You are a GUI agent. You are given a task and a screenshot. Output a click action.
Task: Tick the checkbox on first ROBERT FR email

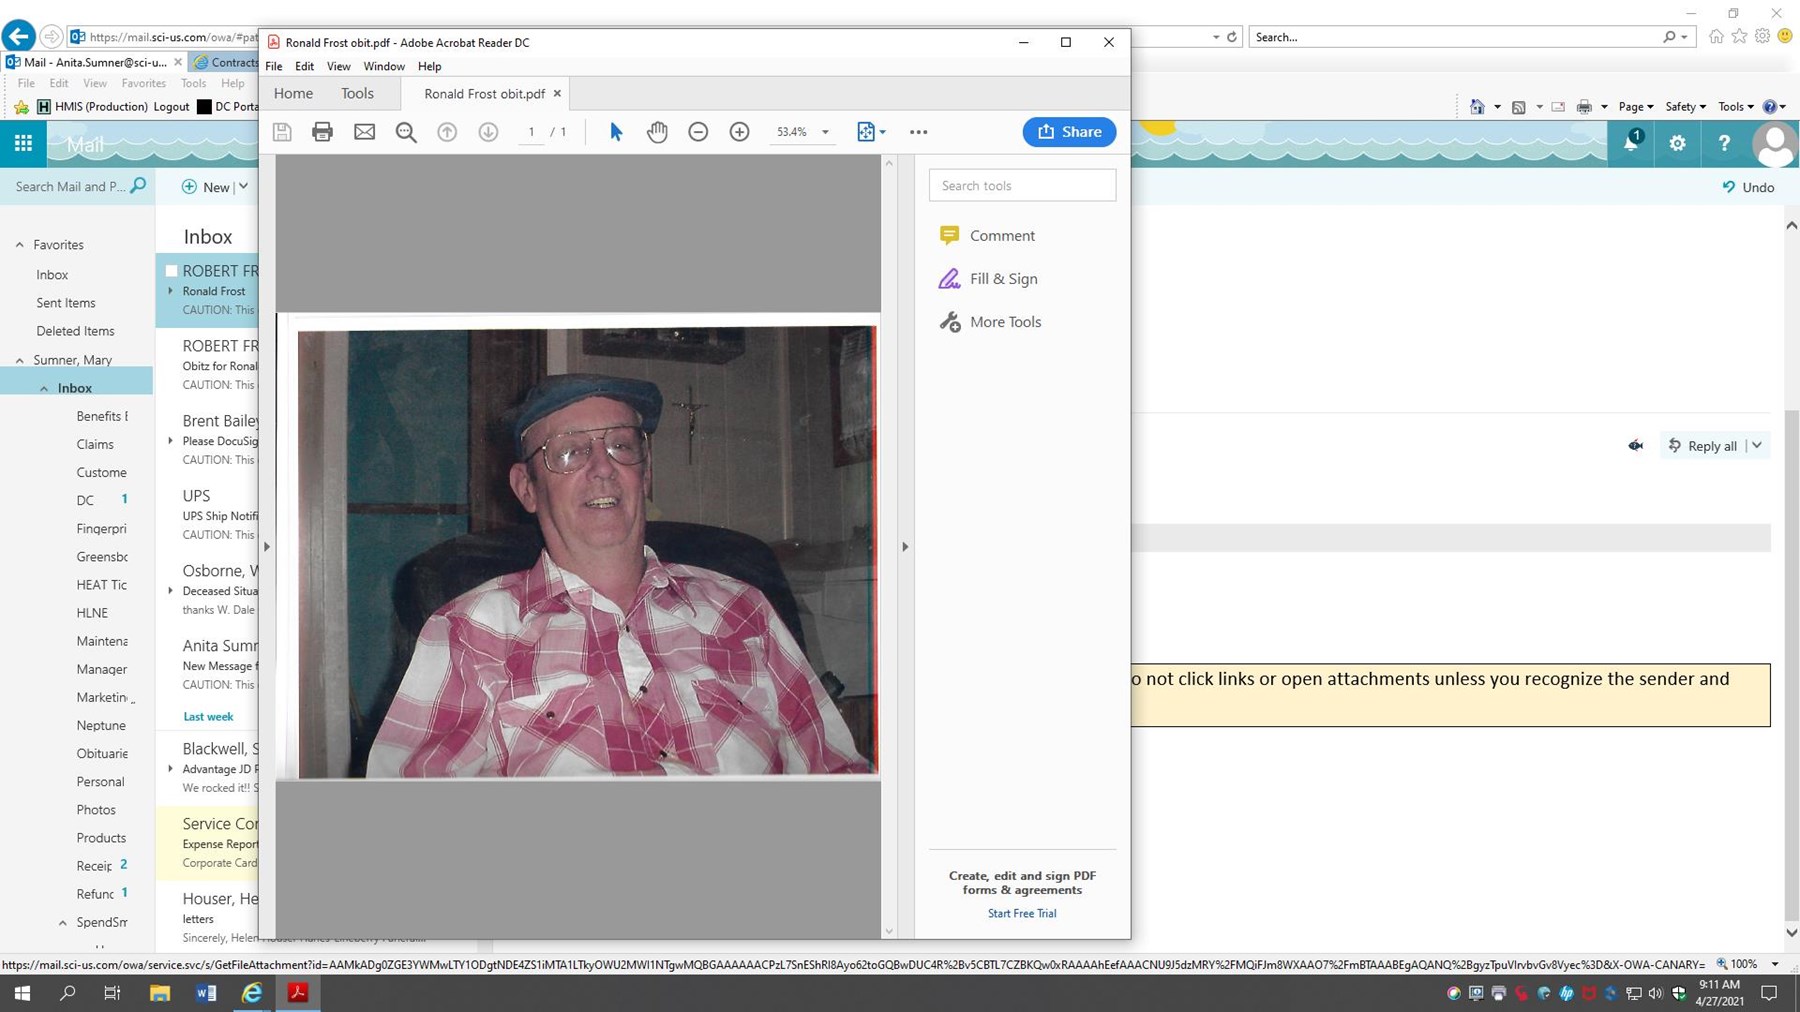pos(171,271)
